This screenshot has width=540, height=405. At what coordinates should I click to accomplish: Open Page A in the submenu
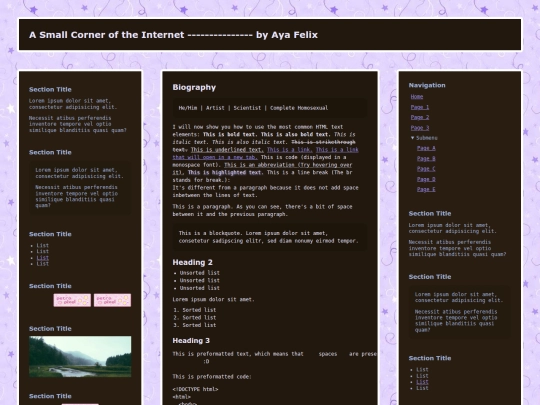pyautogui.click(x=426, y=148)
